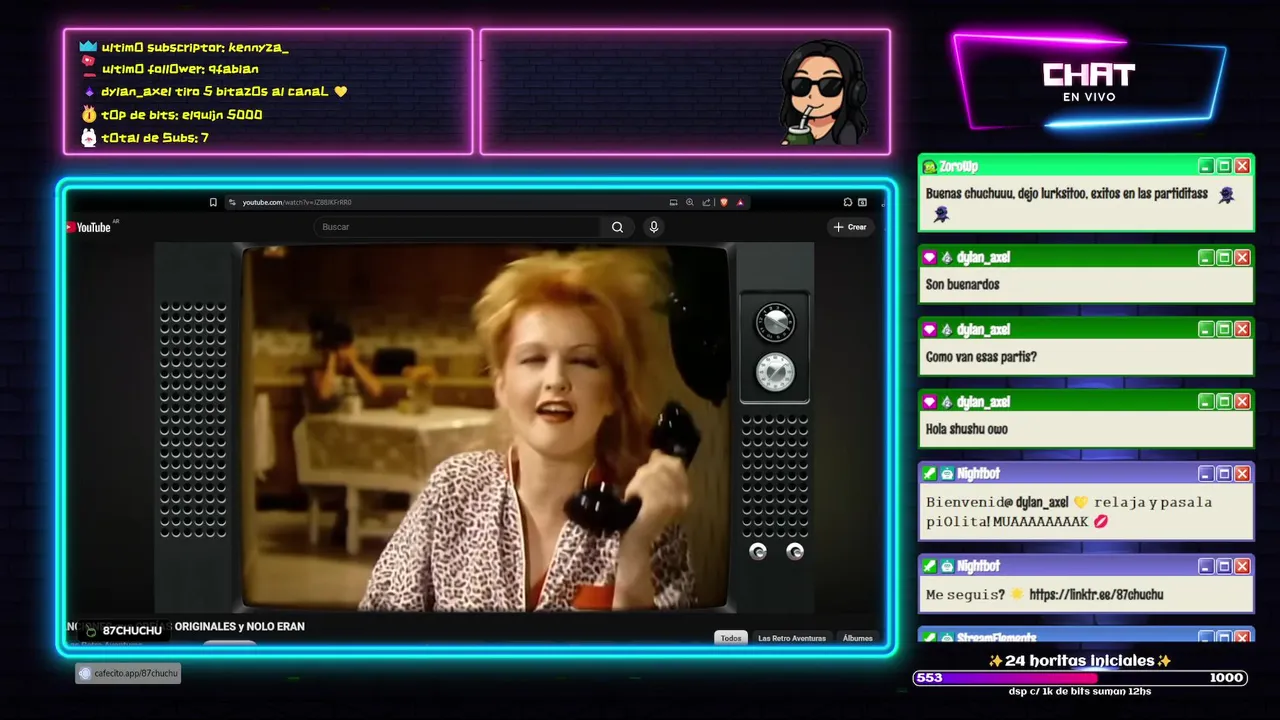This screenshot has width=1280, height=720.
Task: Click the Brave Shields lion icon
Action: [x=724, y=202]
